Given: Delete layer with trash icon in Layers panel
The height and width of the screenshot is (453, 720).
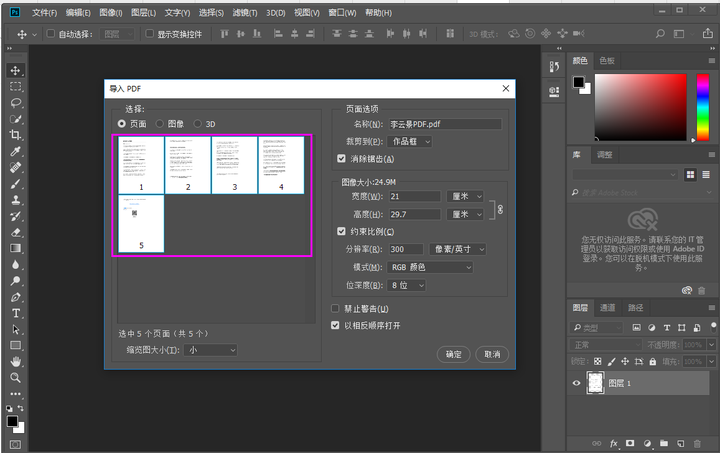Looking at the screenshot, I should 697,443.
